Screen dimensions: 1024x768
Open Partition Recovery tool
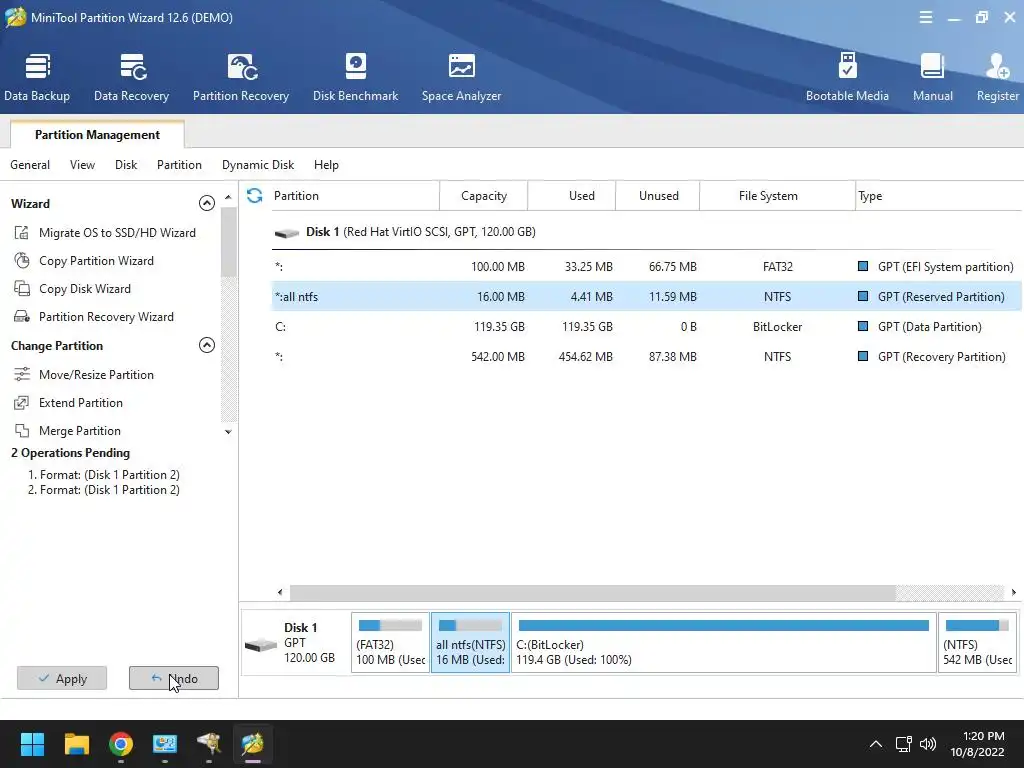pos(241,78)
